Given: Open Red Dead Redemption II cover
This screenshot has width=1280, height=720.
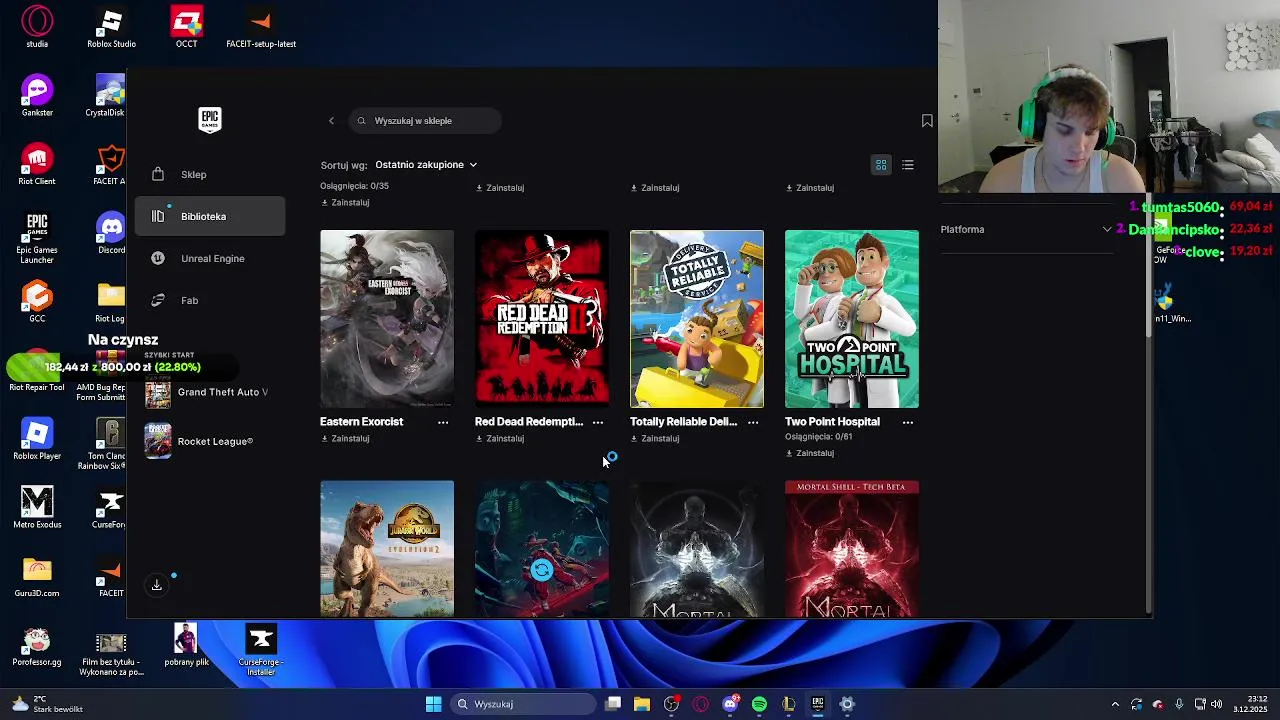Looking at the screenshot, I should tap(542, 319).
